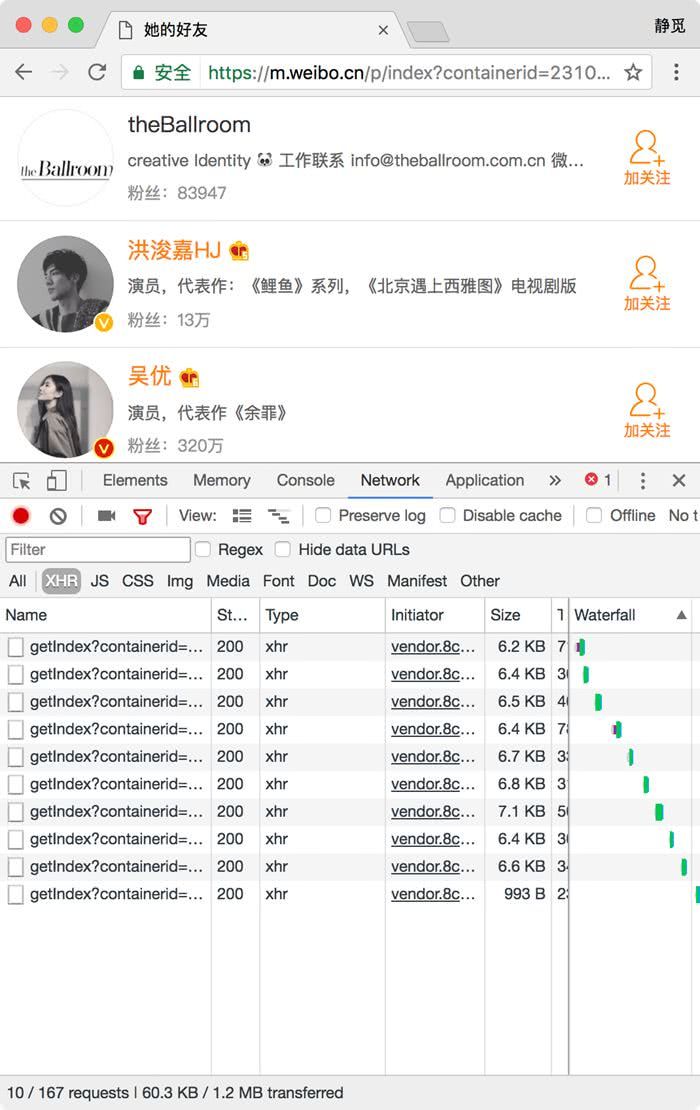
Task: Sort by the Waterfall column arrow
Action: pyautogui.click(x=682, y=615)
